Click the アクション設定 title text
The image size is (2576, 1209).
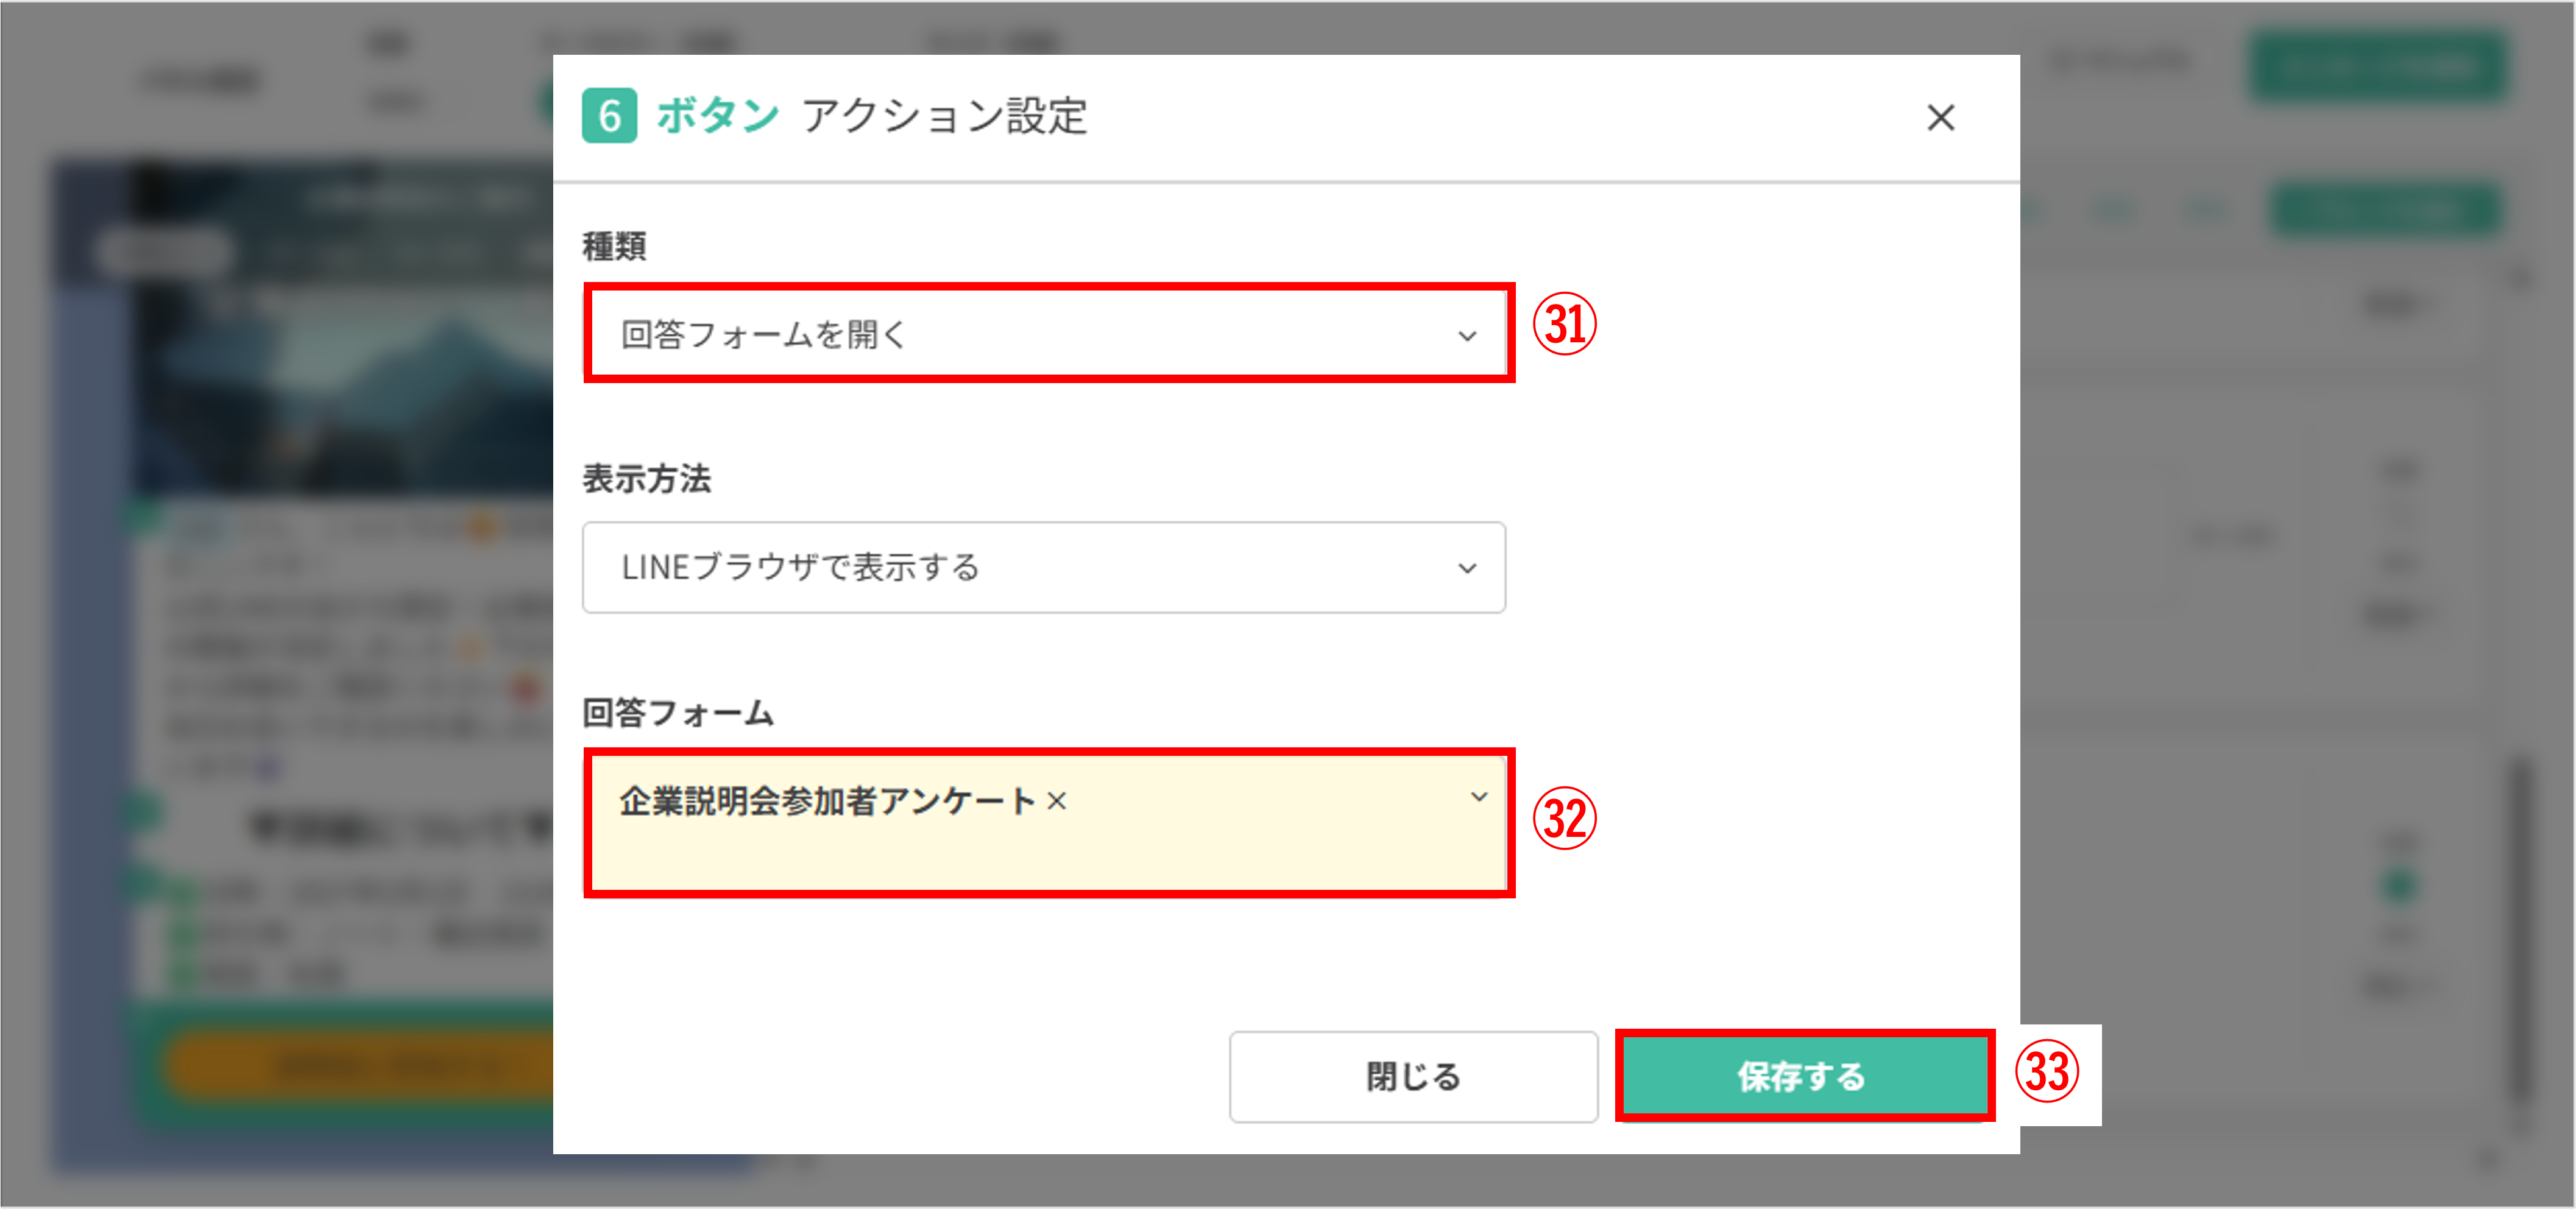(x=944, y=116)
